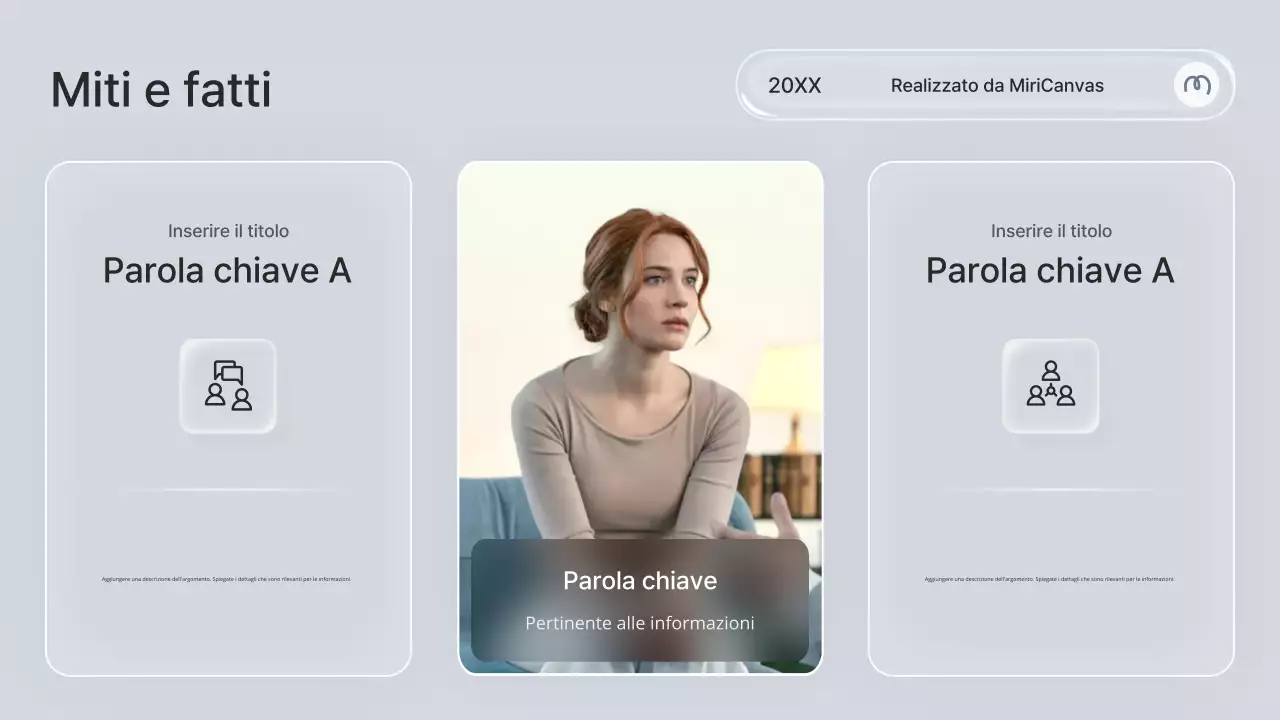Viewport: 1280px width, 720px height.
Task: Click the empty header pill area between year and credit
Action: pos(855,86)
